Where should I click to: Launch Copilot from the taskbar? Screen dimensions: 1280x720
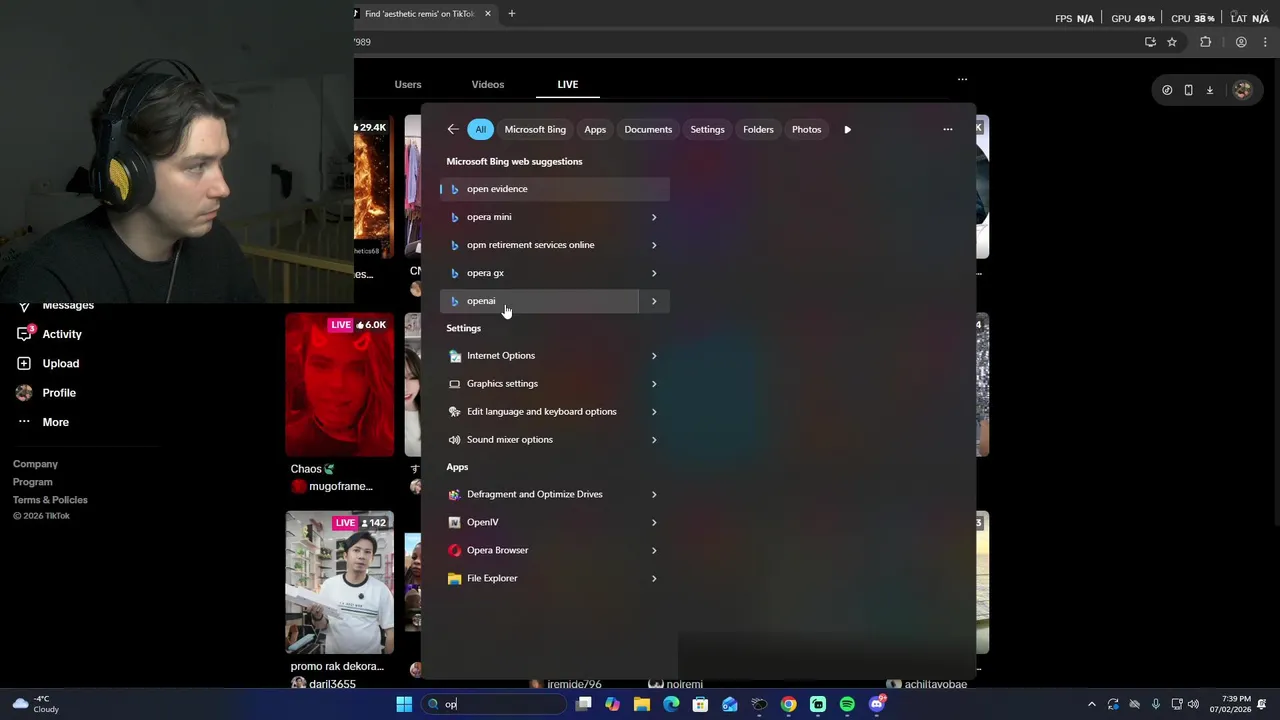tap(612, 704)
